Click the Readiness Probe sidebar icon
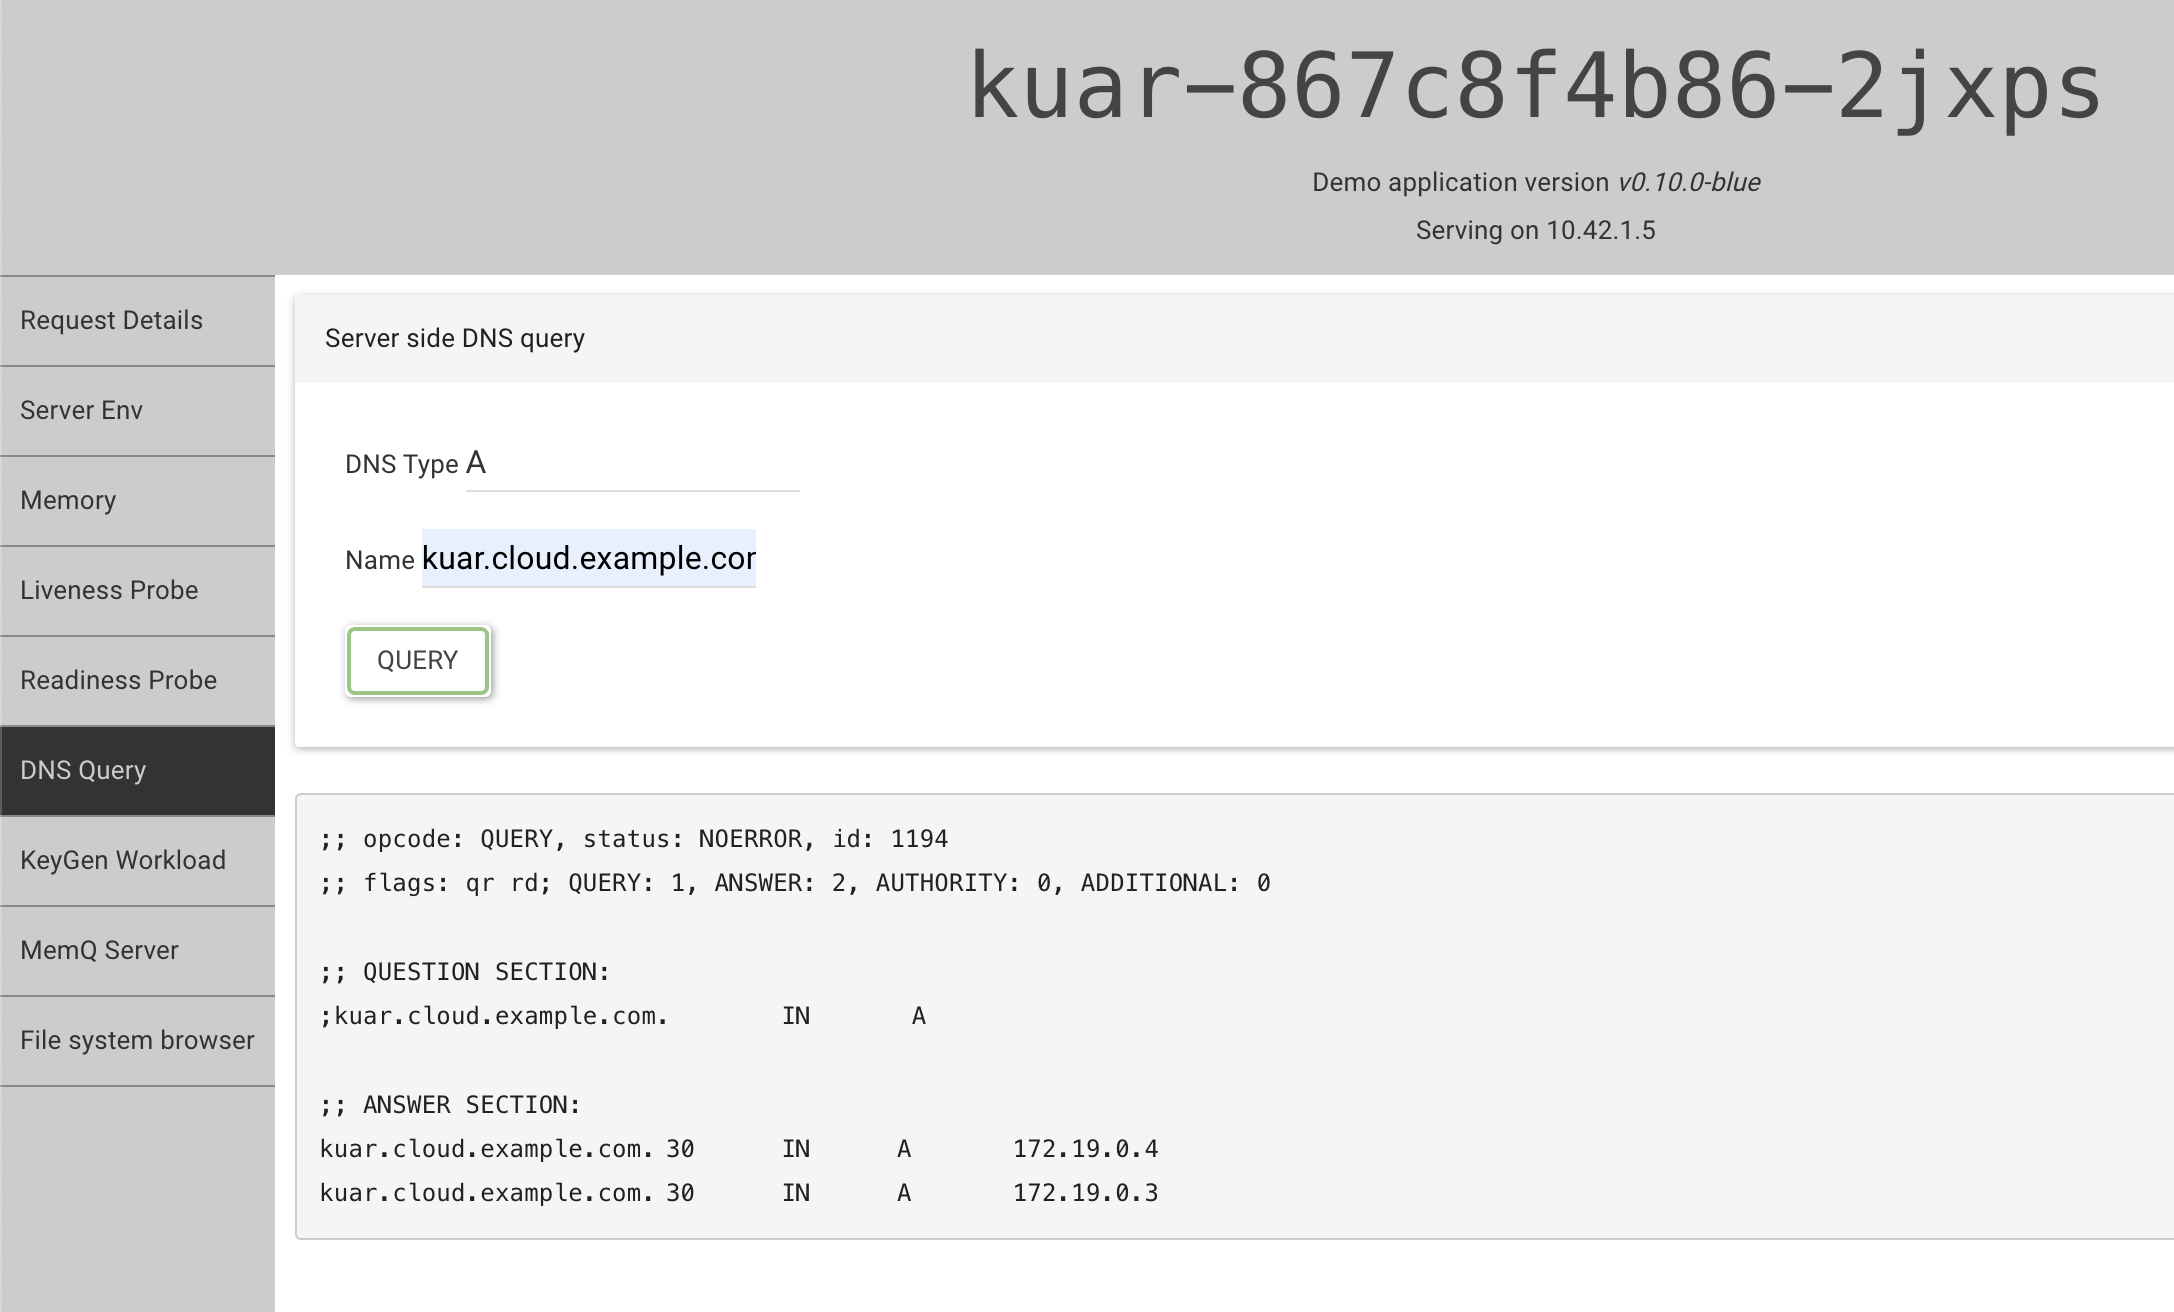This screenshot has height=1312, width=2174. pyautogui.click(x=137, y=679)
